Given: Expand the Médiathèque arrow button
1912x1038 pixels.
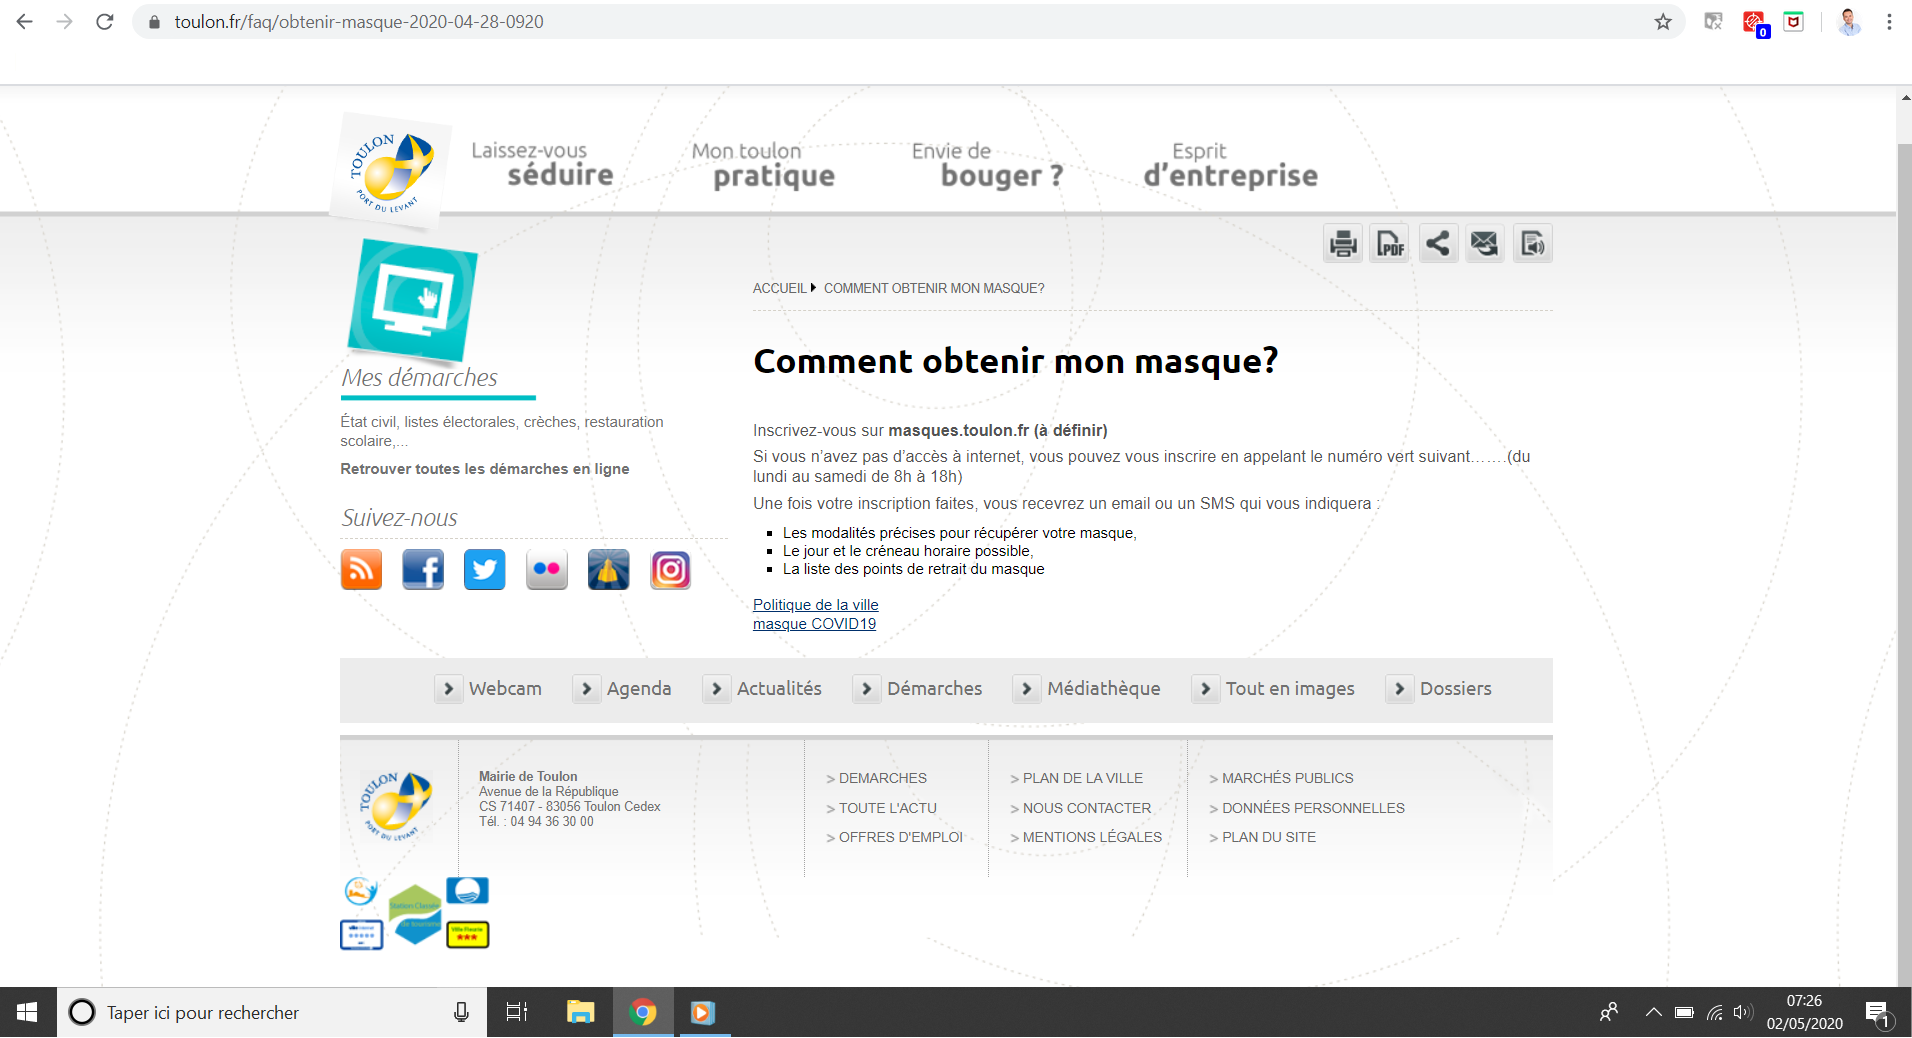Looking at the screenshot, I should point(1027,689).
